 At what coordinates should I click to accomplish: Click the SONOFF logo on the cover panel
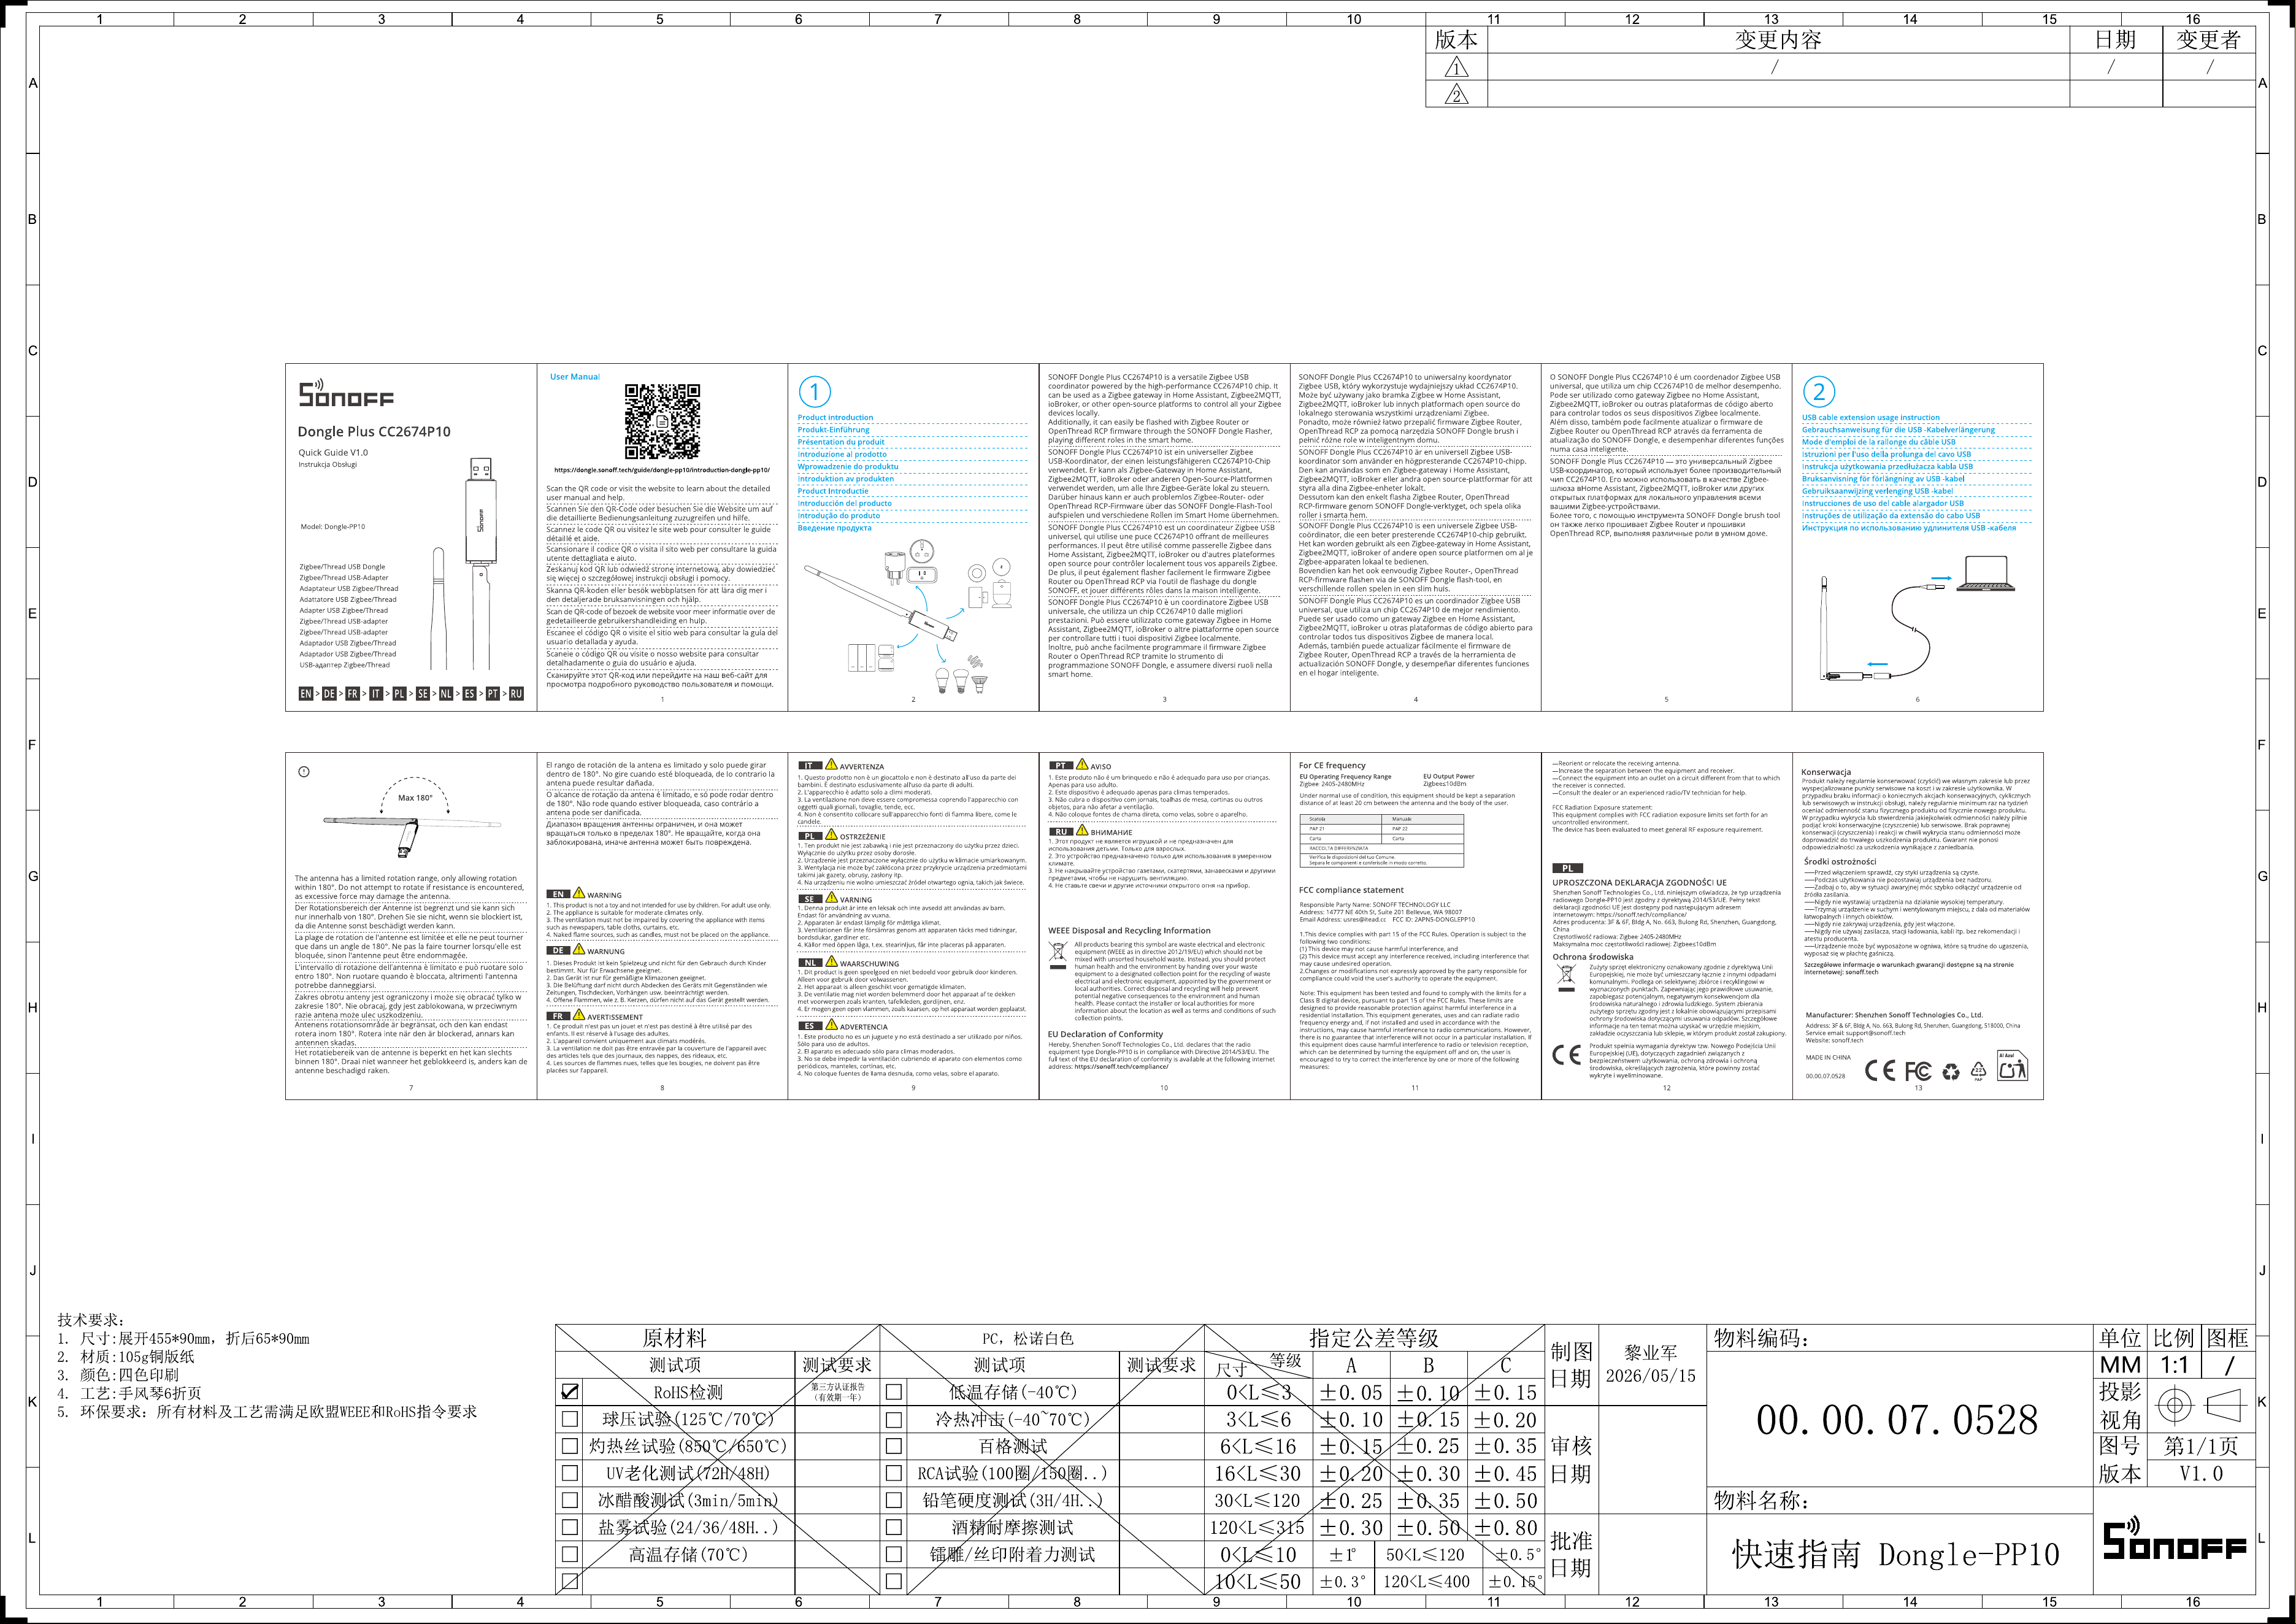(x=346, y=393)
